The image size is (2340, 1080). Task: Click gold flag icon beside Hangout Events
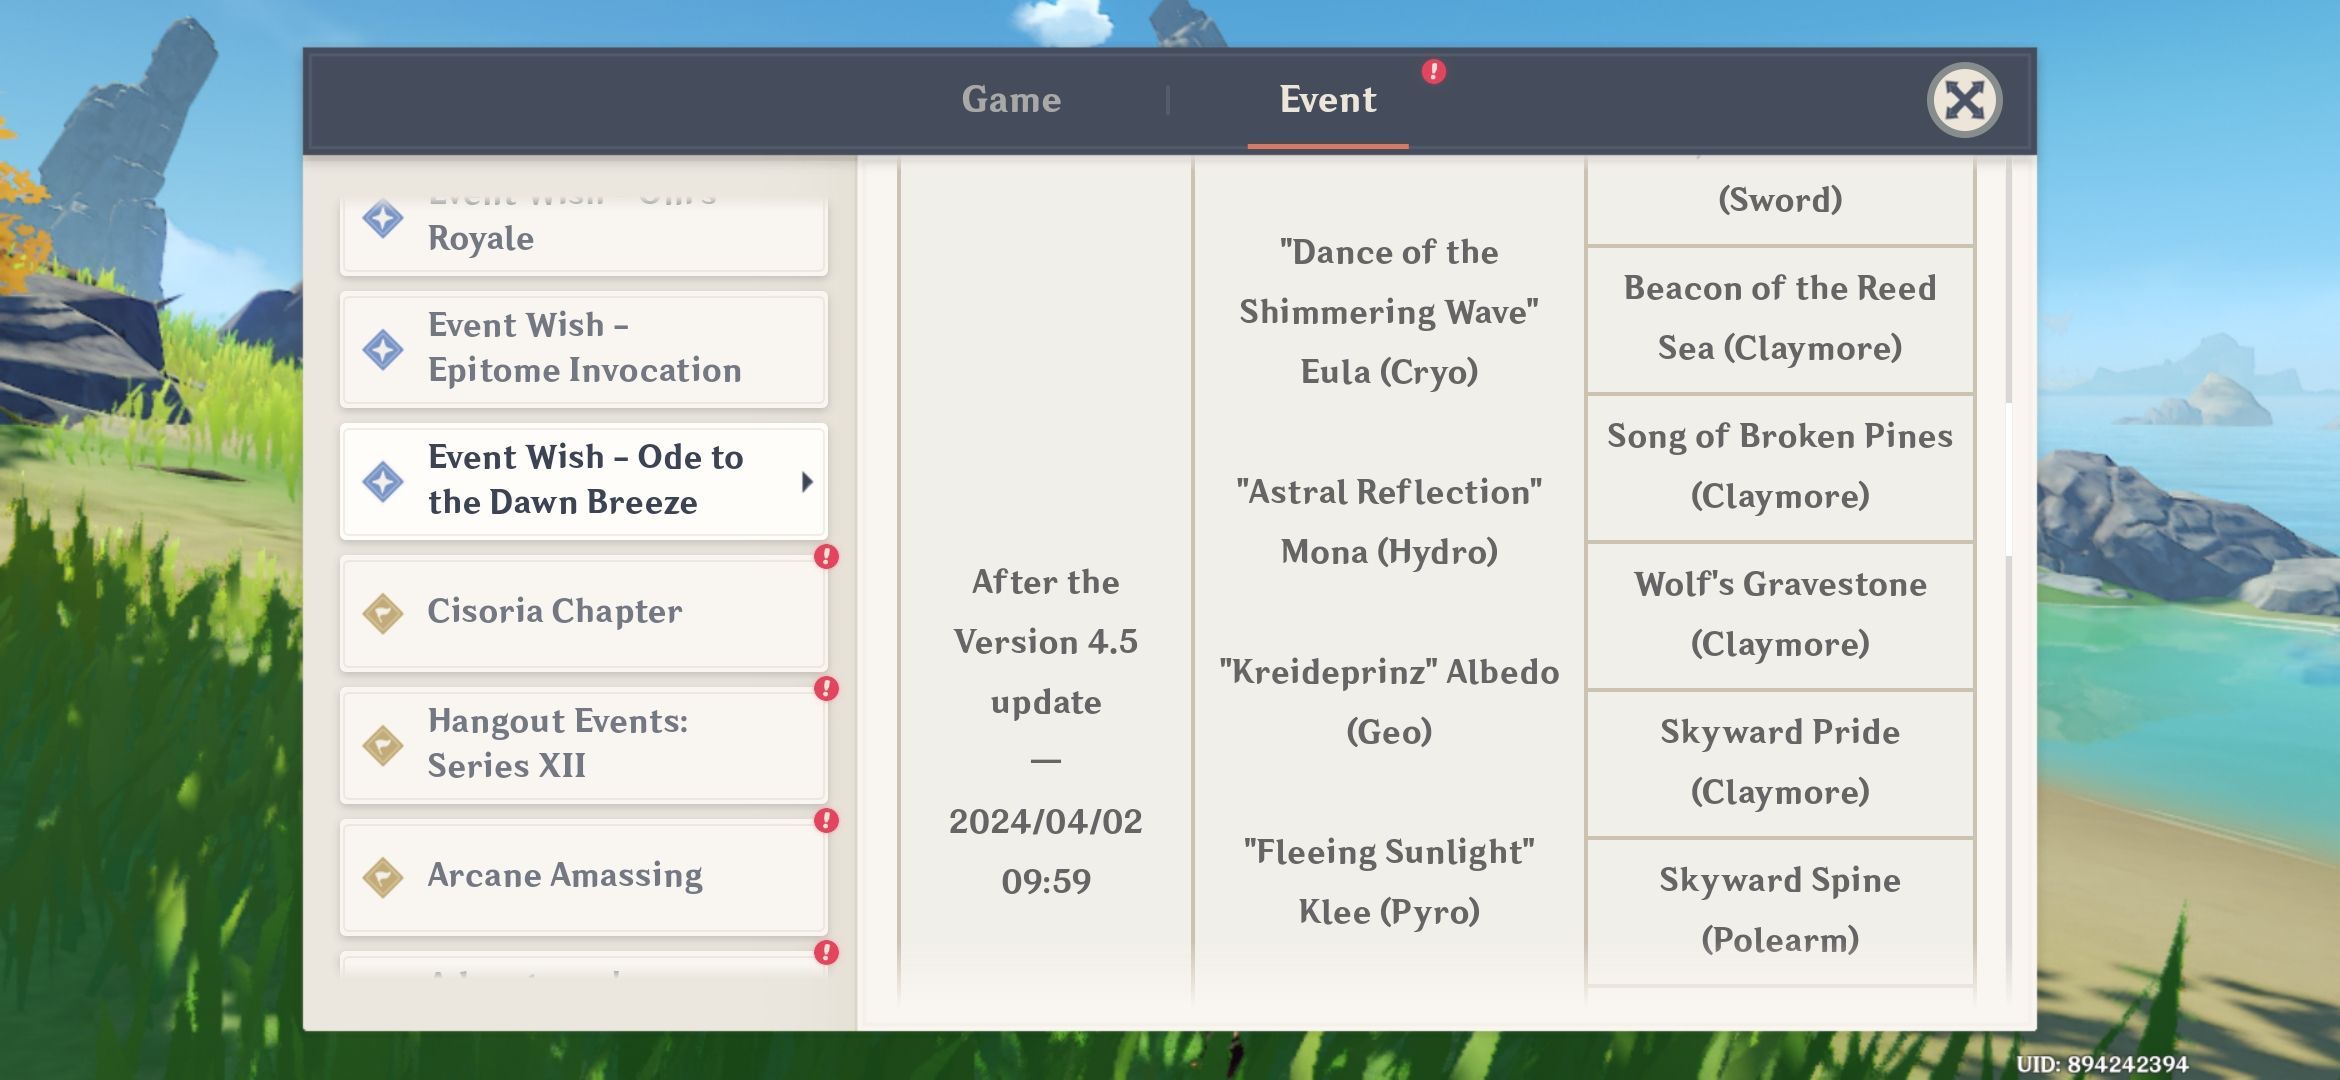(383, 745)
